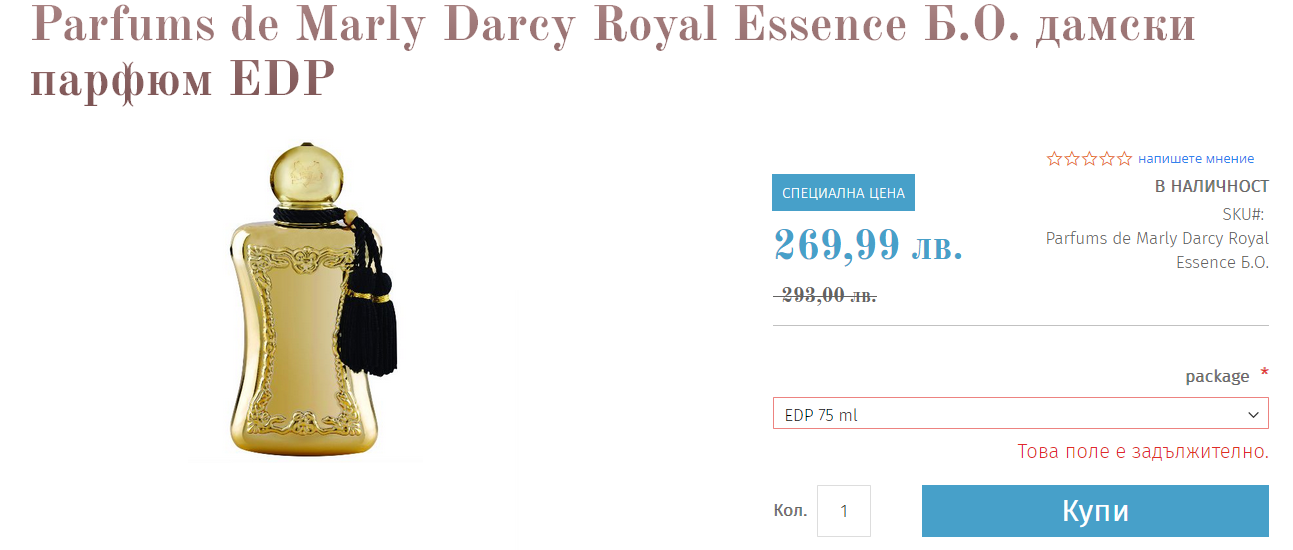1293x550 pixels.
Task: Expand the package dropdown arrow
Action: click(1253, 414)
